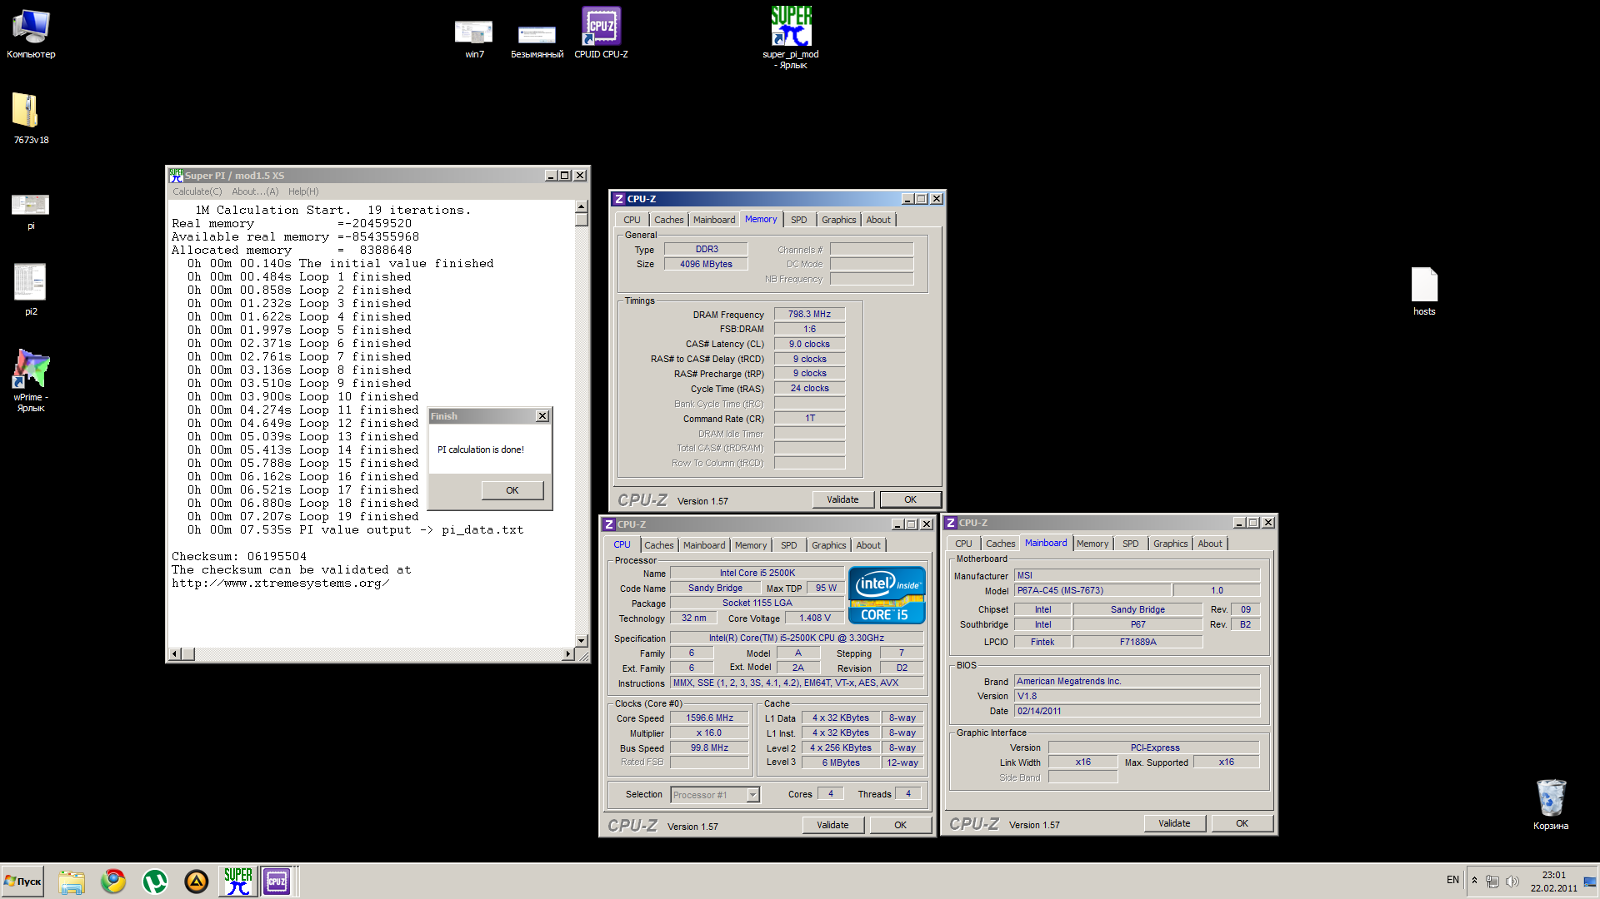Viewport: 1600px width, 899px height.
Task: Click the DRAM Frequency 798.3 MHz value
Action: 809,314
